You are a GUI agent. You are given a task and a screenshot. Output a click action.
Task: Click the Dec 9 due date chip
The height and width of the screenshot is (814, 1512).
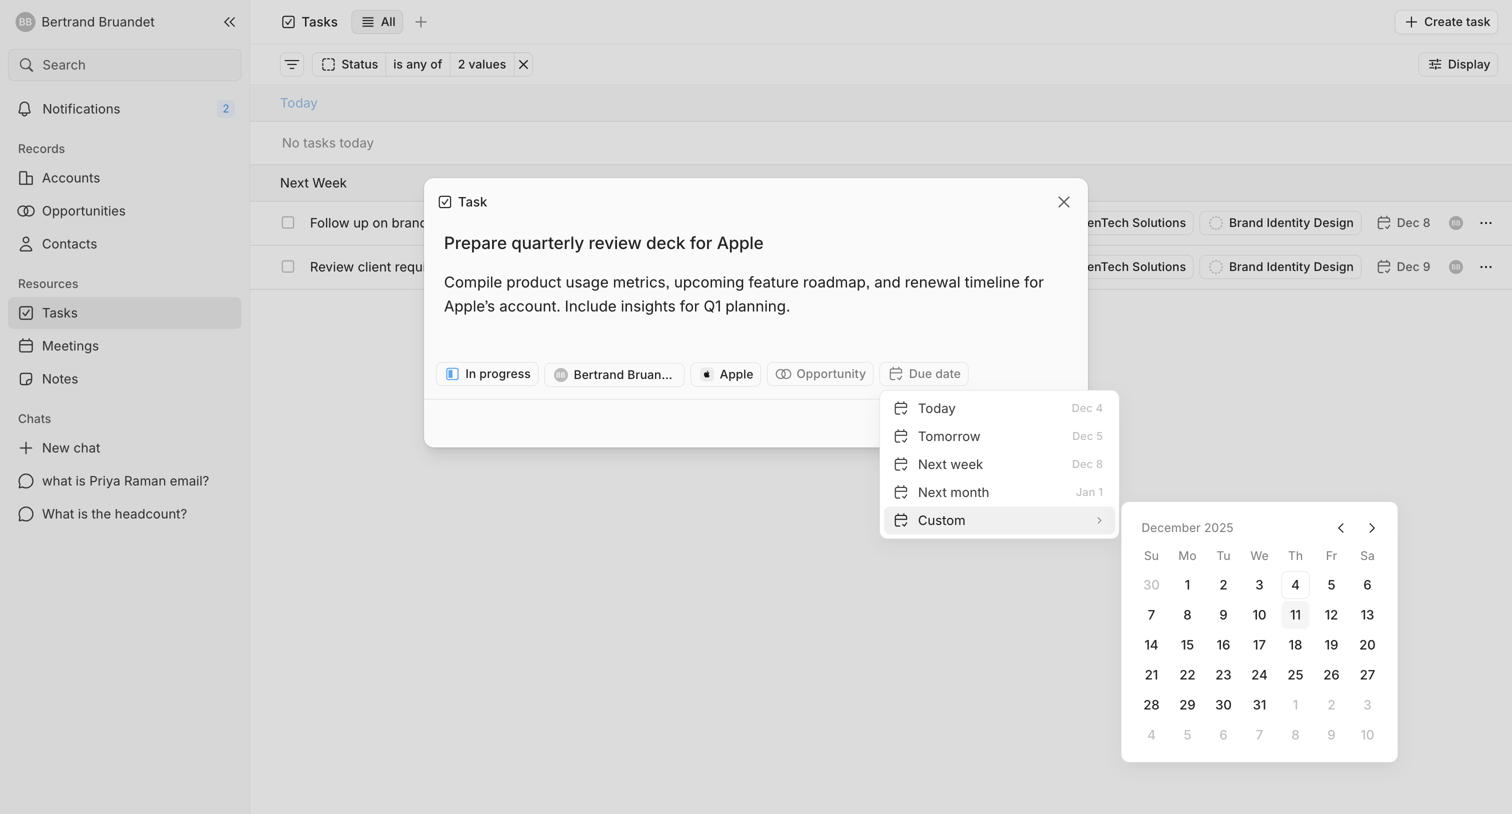point(1404,267)
